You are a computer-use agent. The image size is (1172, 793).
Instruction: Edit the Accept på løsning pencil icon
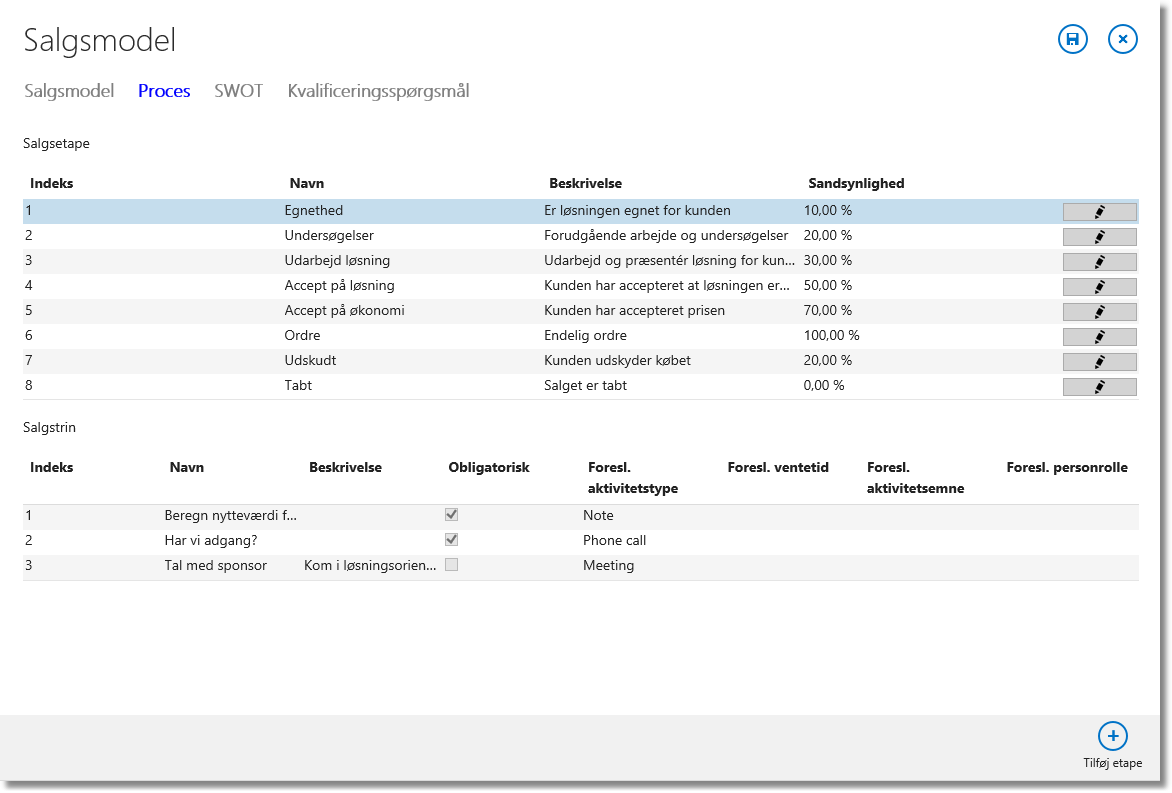pos(1099,287)
